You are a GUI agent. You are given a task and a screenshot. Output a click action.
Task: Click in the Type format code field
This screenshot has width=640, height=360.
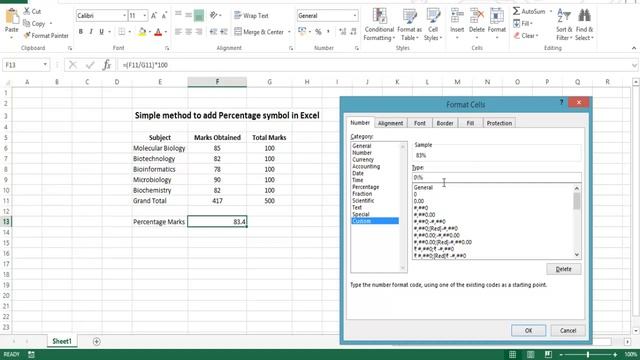(x=497, y=178)
